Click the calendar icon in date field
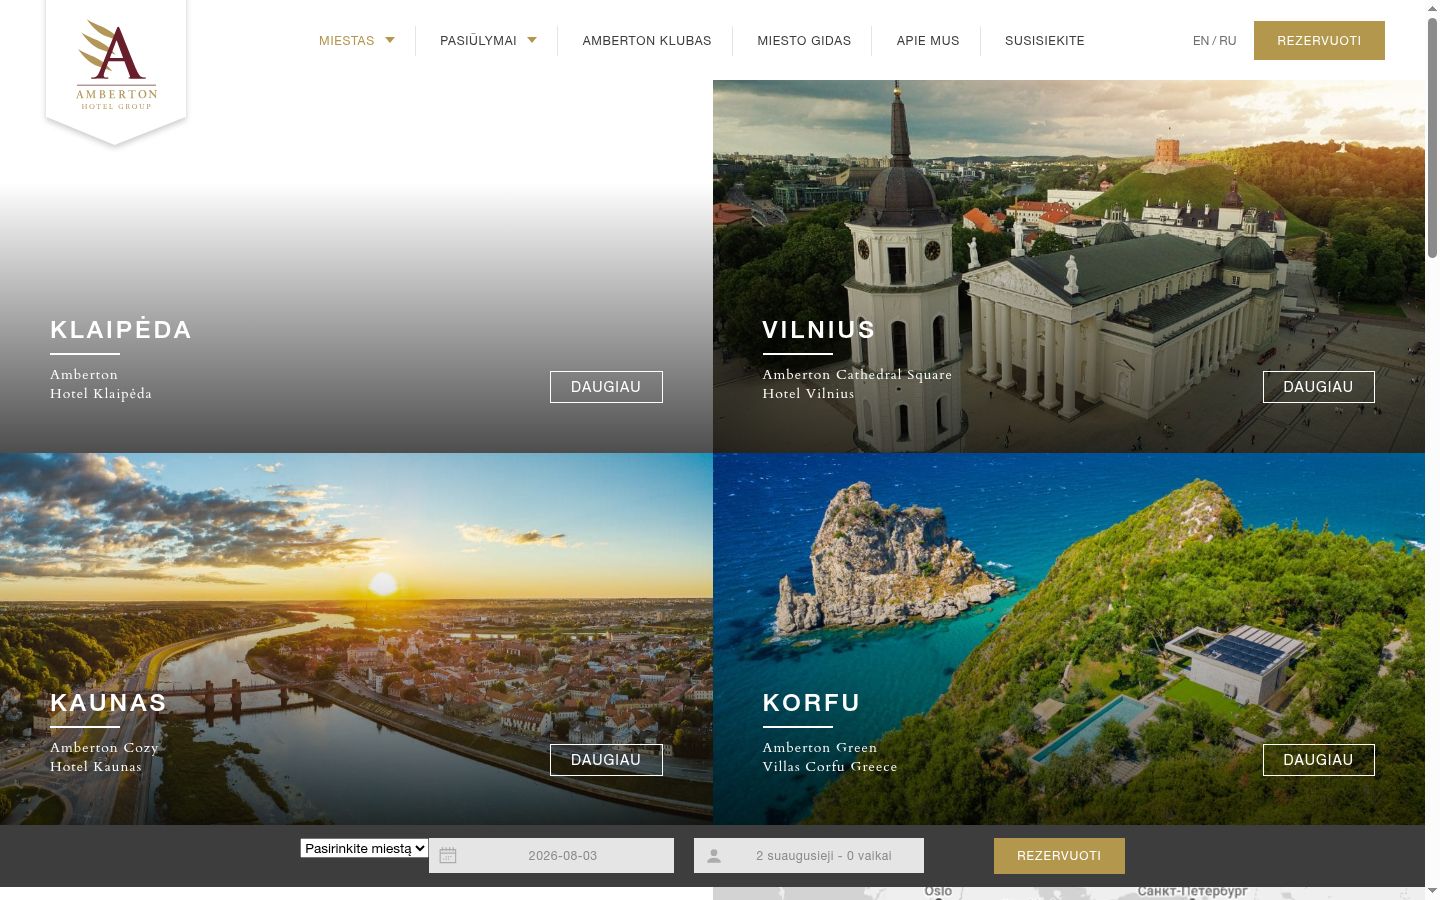 [448, 856]
